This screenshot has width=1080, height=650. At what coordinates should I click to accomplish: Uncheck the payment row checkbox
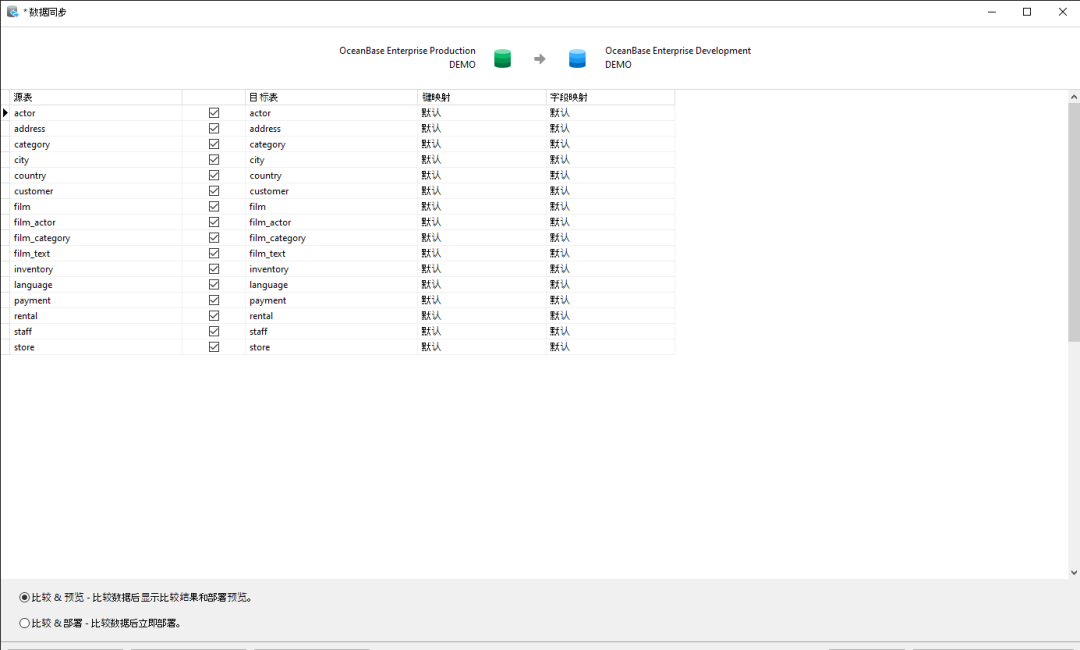[x=214, y=300]
